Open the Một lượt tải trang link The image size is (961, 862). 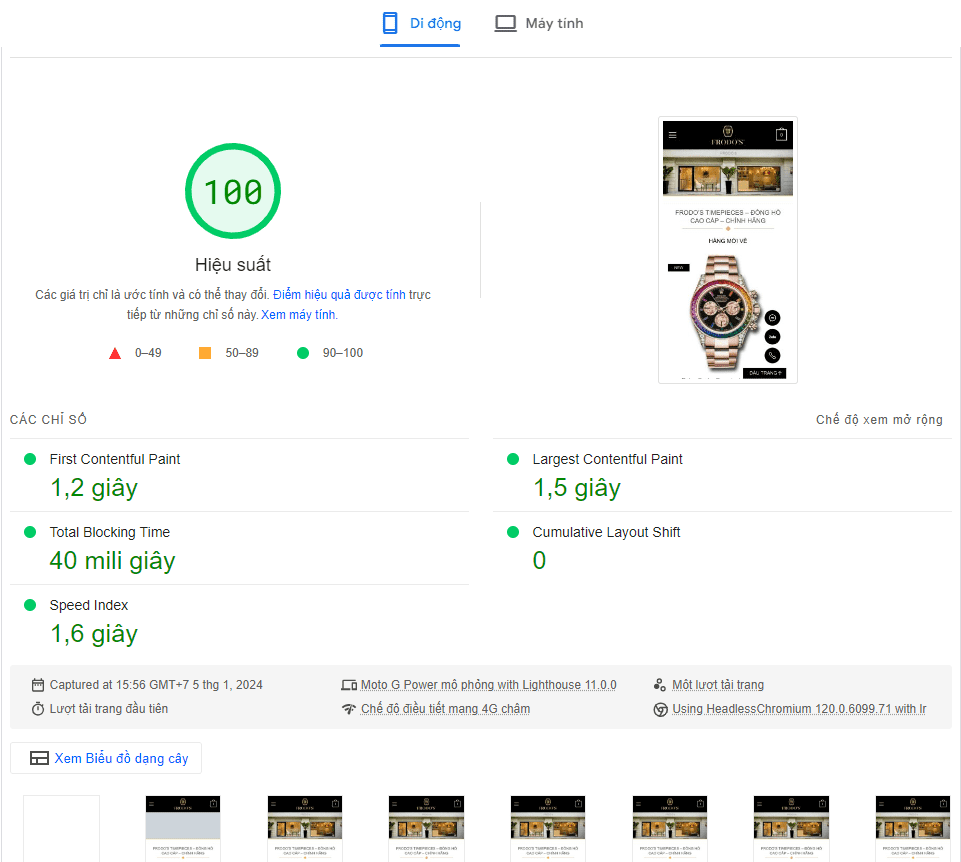(x=718, y=685)
